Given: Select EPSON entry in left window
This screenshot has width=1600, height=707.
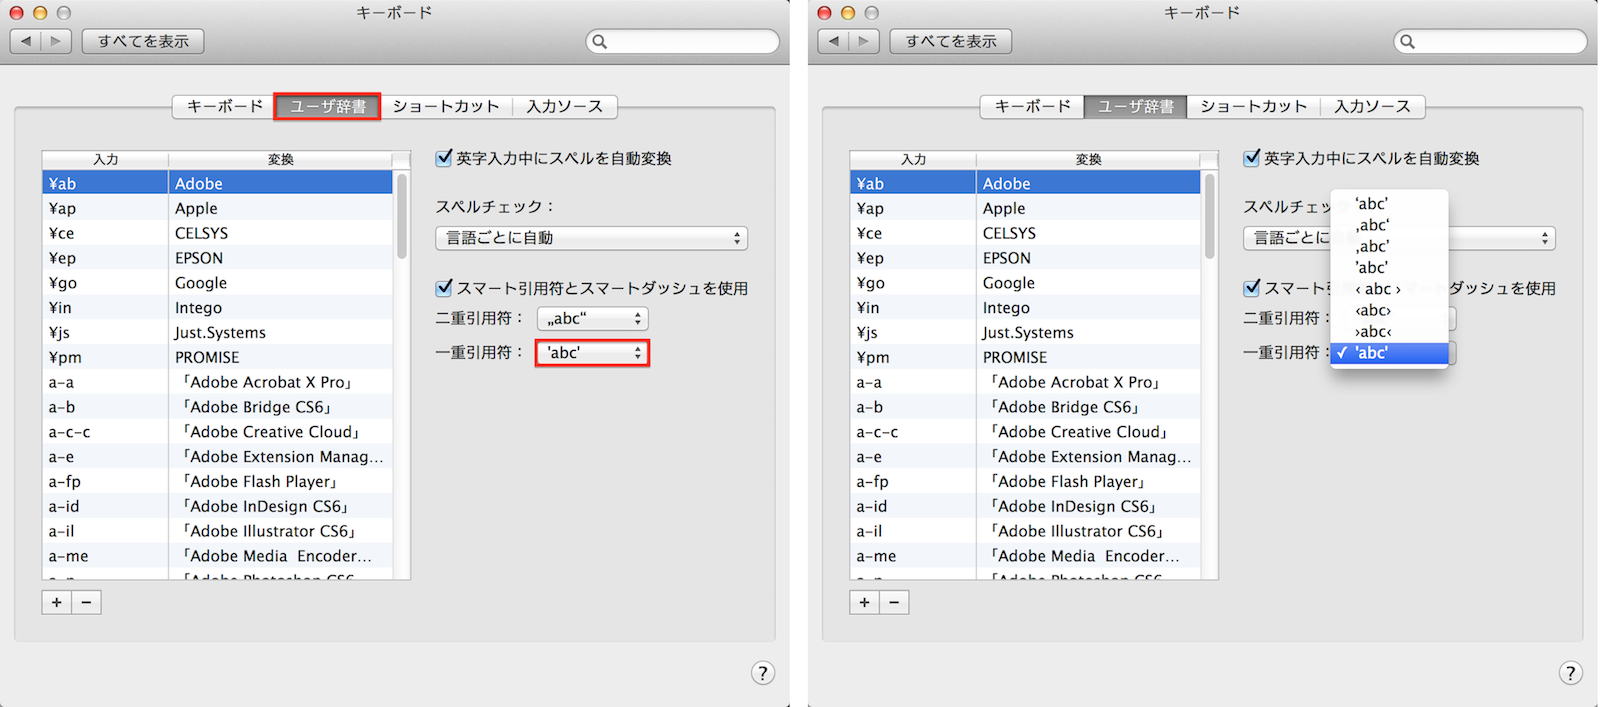Looking at the screenshot, I should click(218, 258).
